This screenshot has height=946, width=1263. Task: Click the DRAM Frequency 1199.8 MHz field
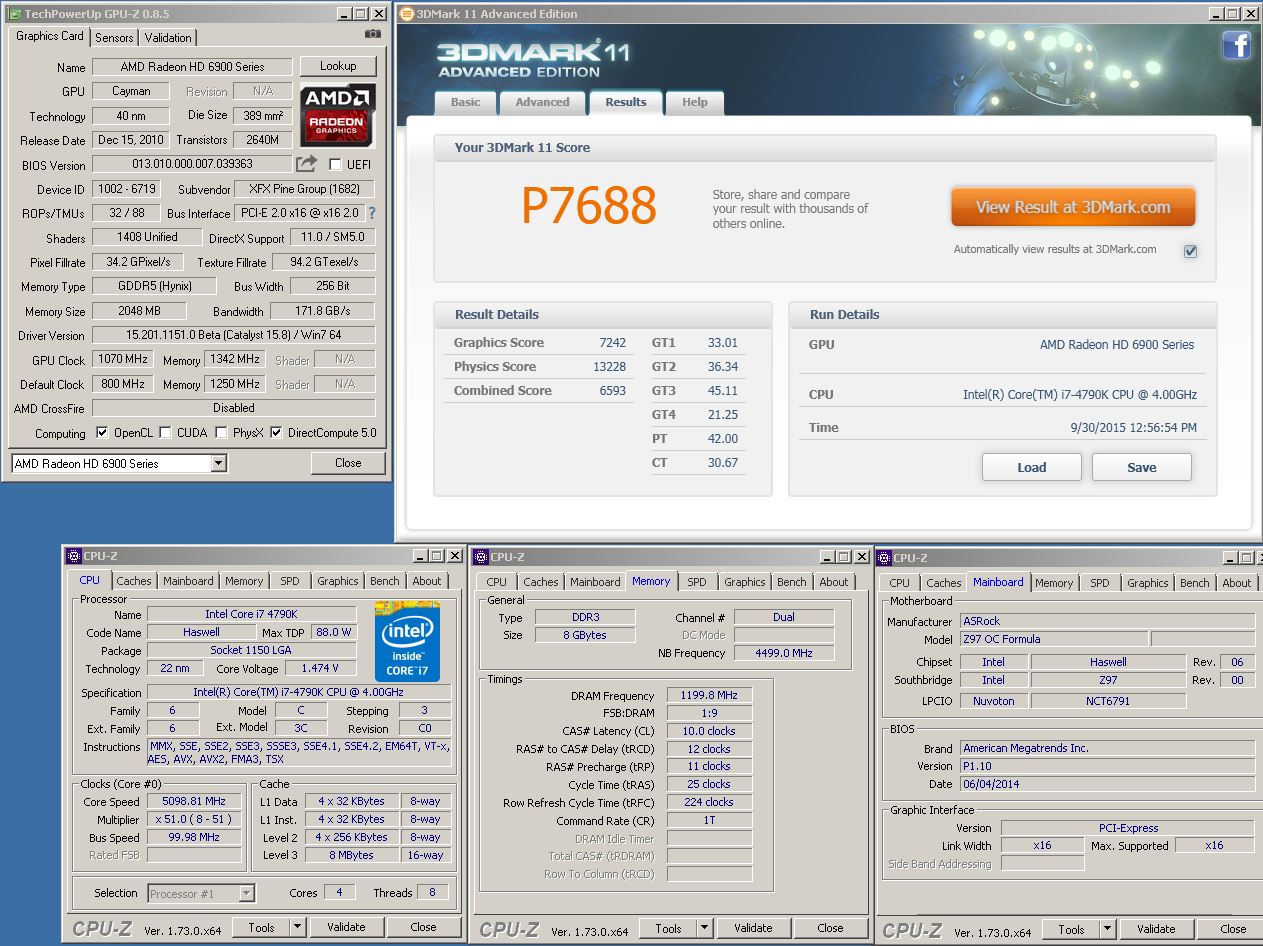tap(709, 696)
